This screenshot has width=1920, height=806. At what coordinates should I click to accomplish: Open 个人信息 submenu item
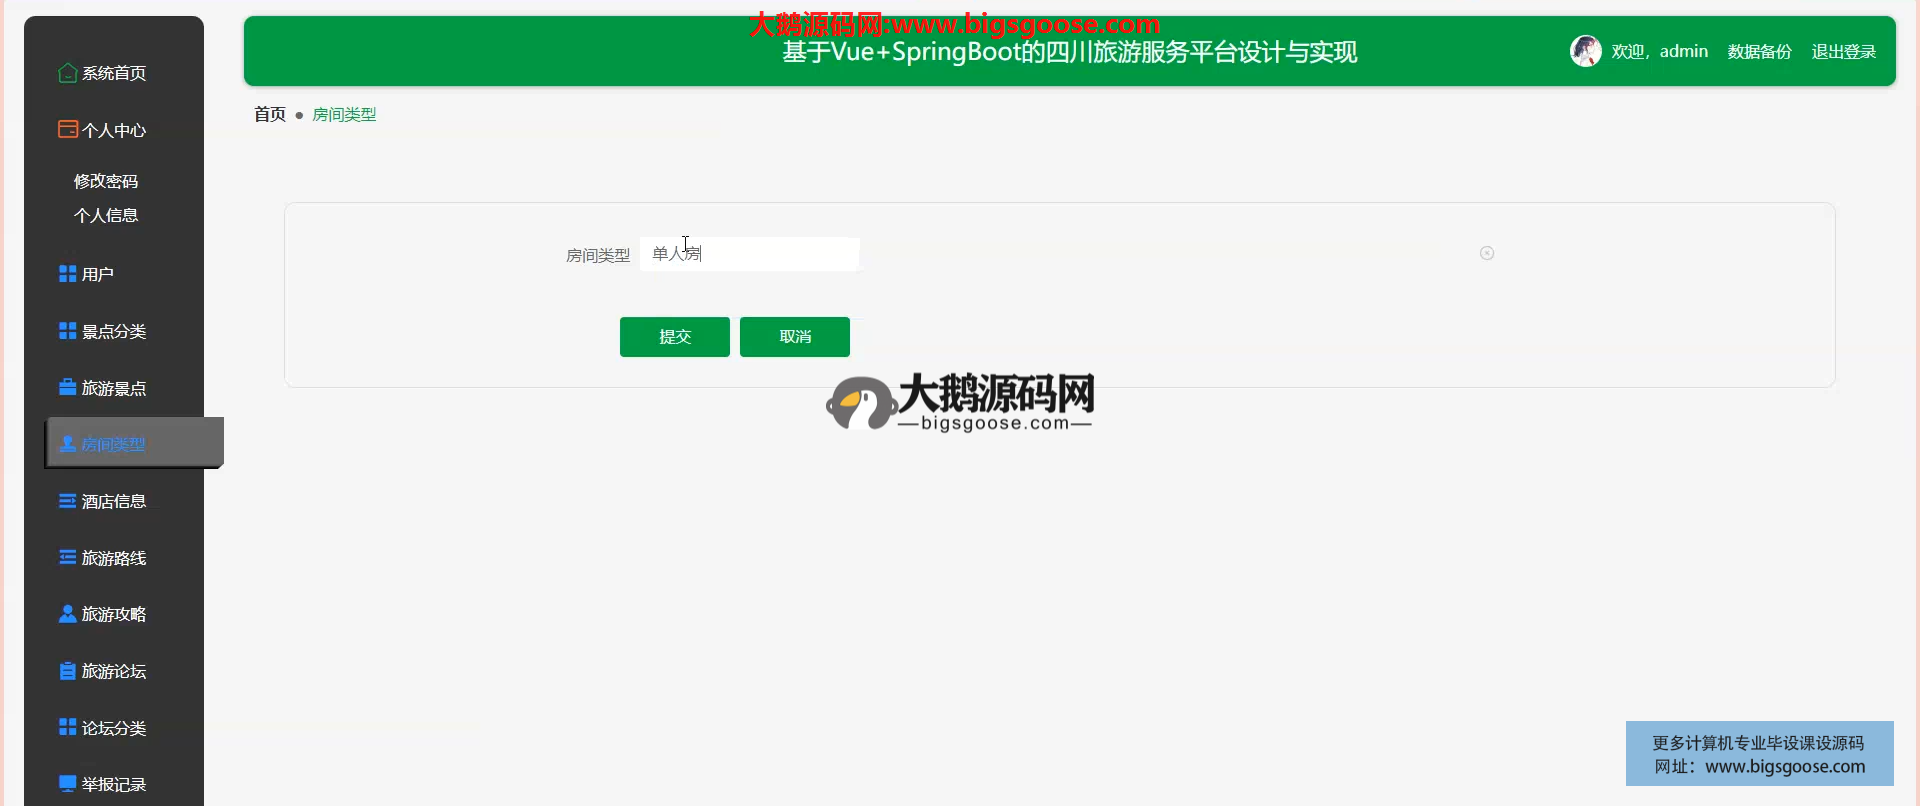point(106,215)
